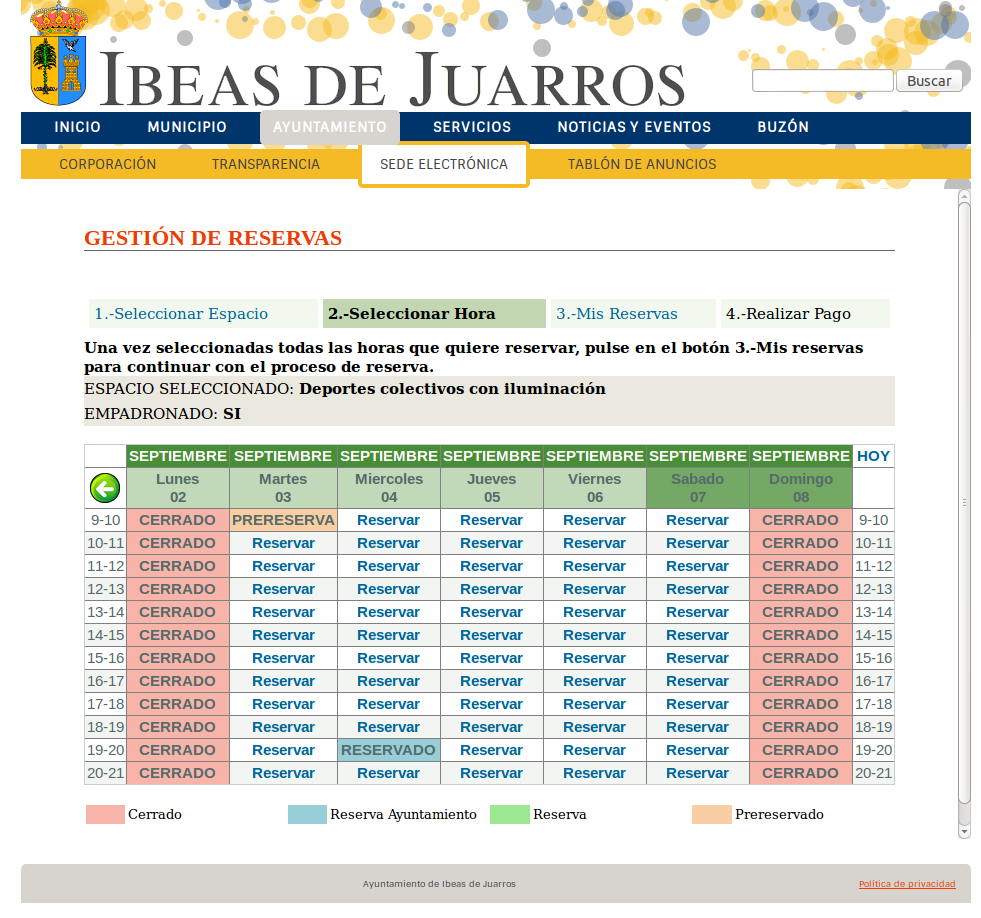Reserve Sabado 07 at 20-21
The height and width of the screenshot is (918, 981).
click(698, 773)
